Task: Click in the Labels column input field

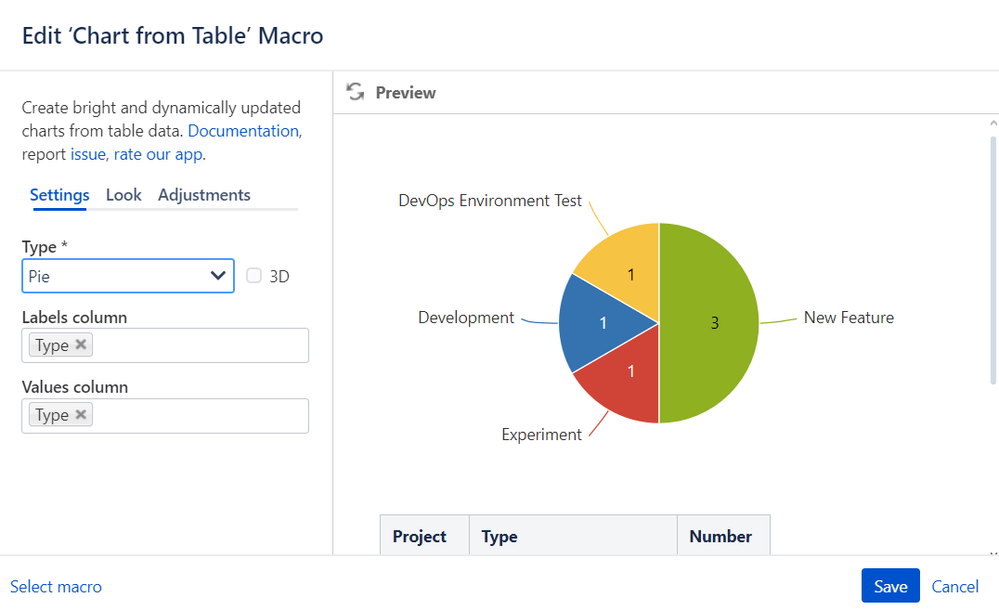Action: click(x=200, y=345)
